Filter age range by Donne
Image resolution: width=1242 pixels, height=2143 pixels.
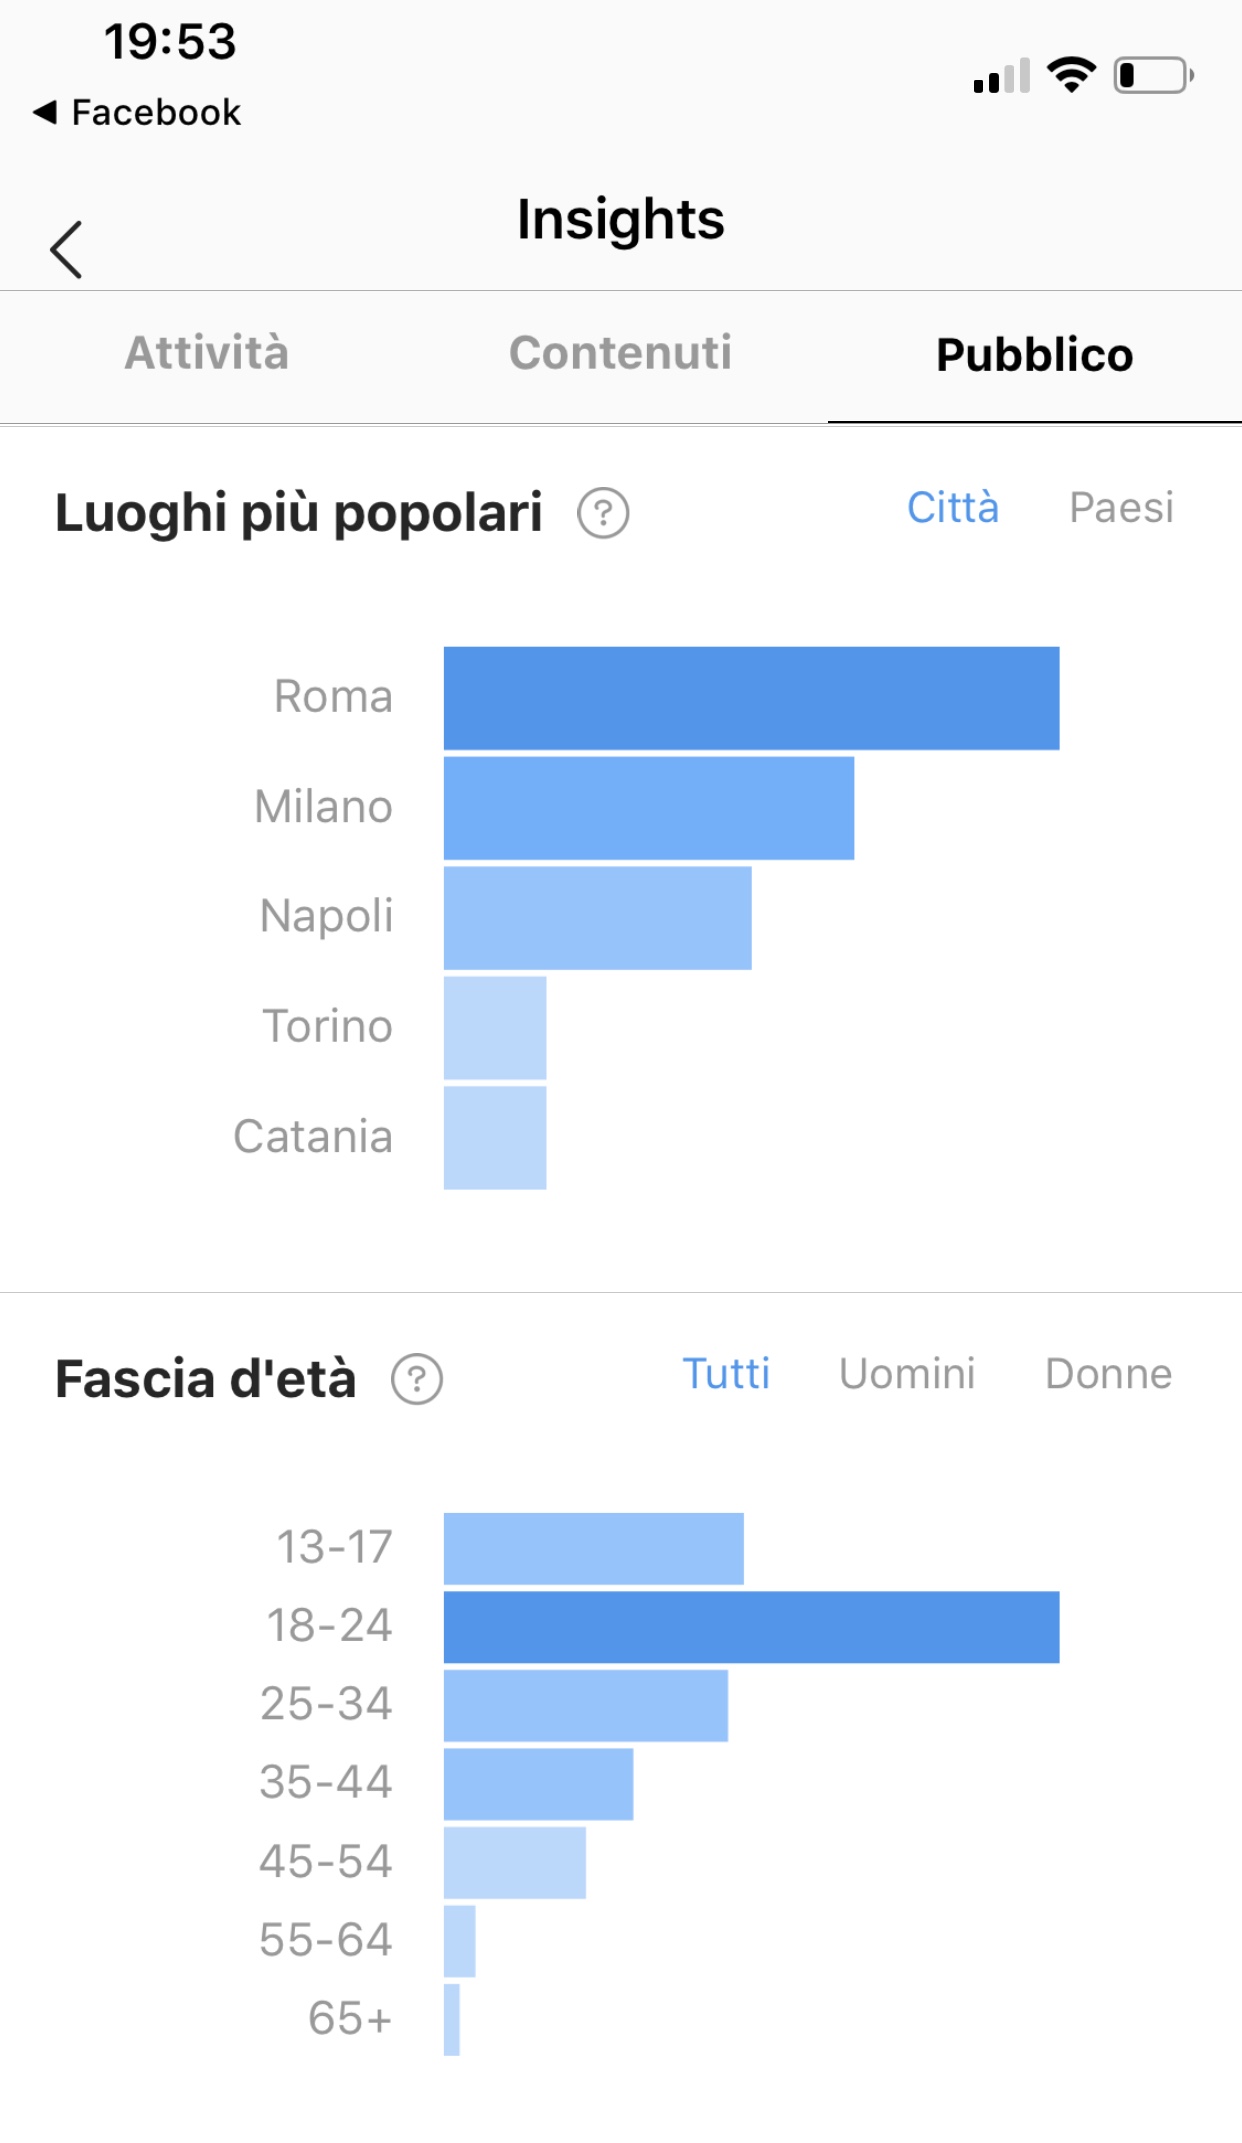1108,1374
